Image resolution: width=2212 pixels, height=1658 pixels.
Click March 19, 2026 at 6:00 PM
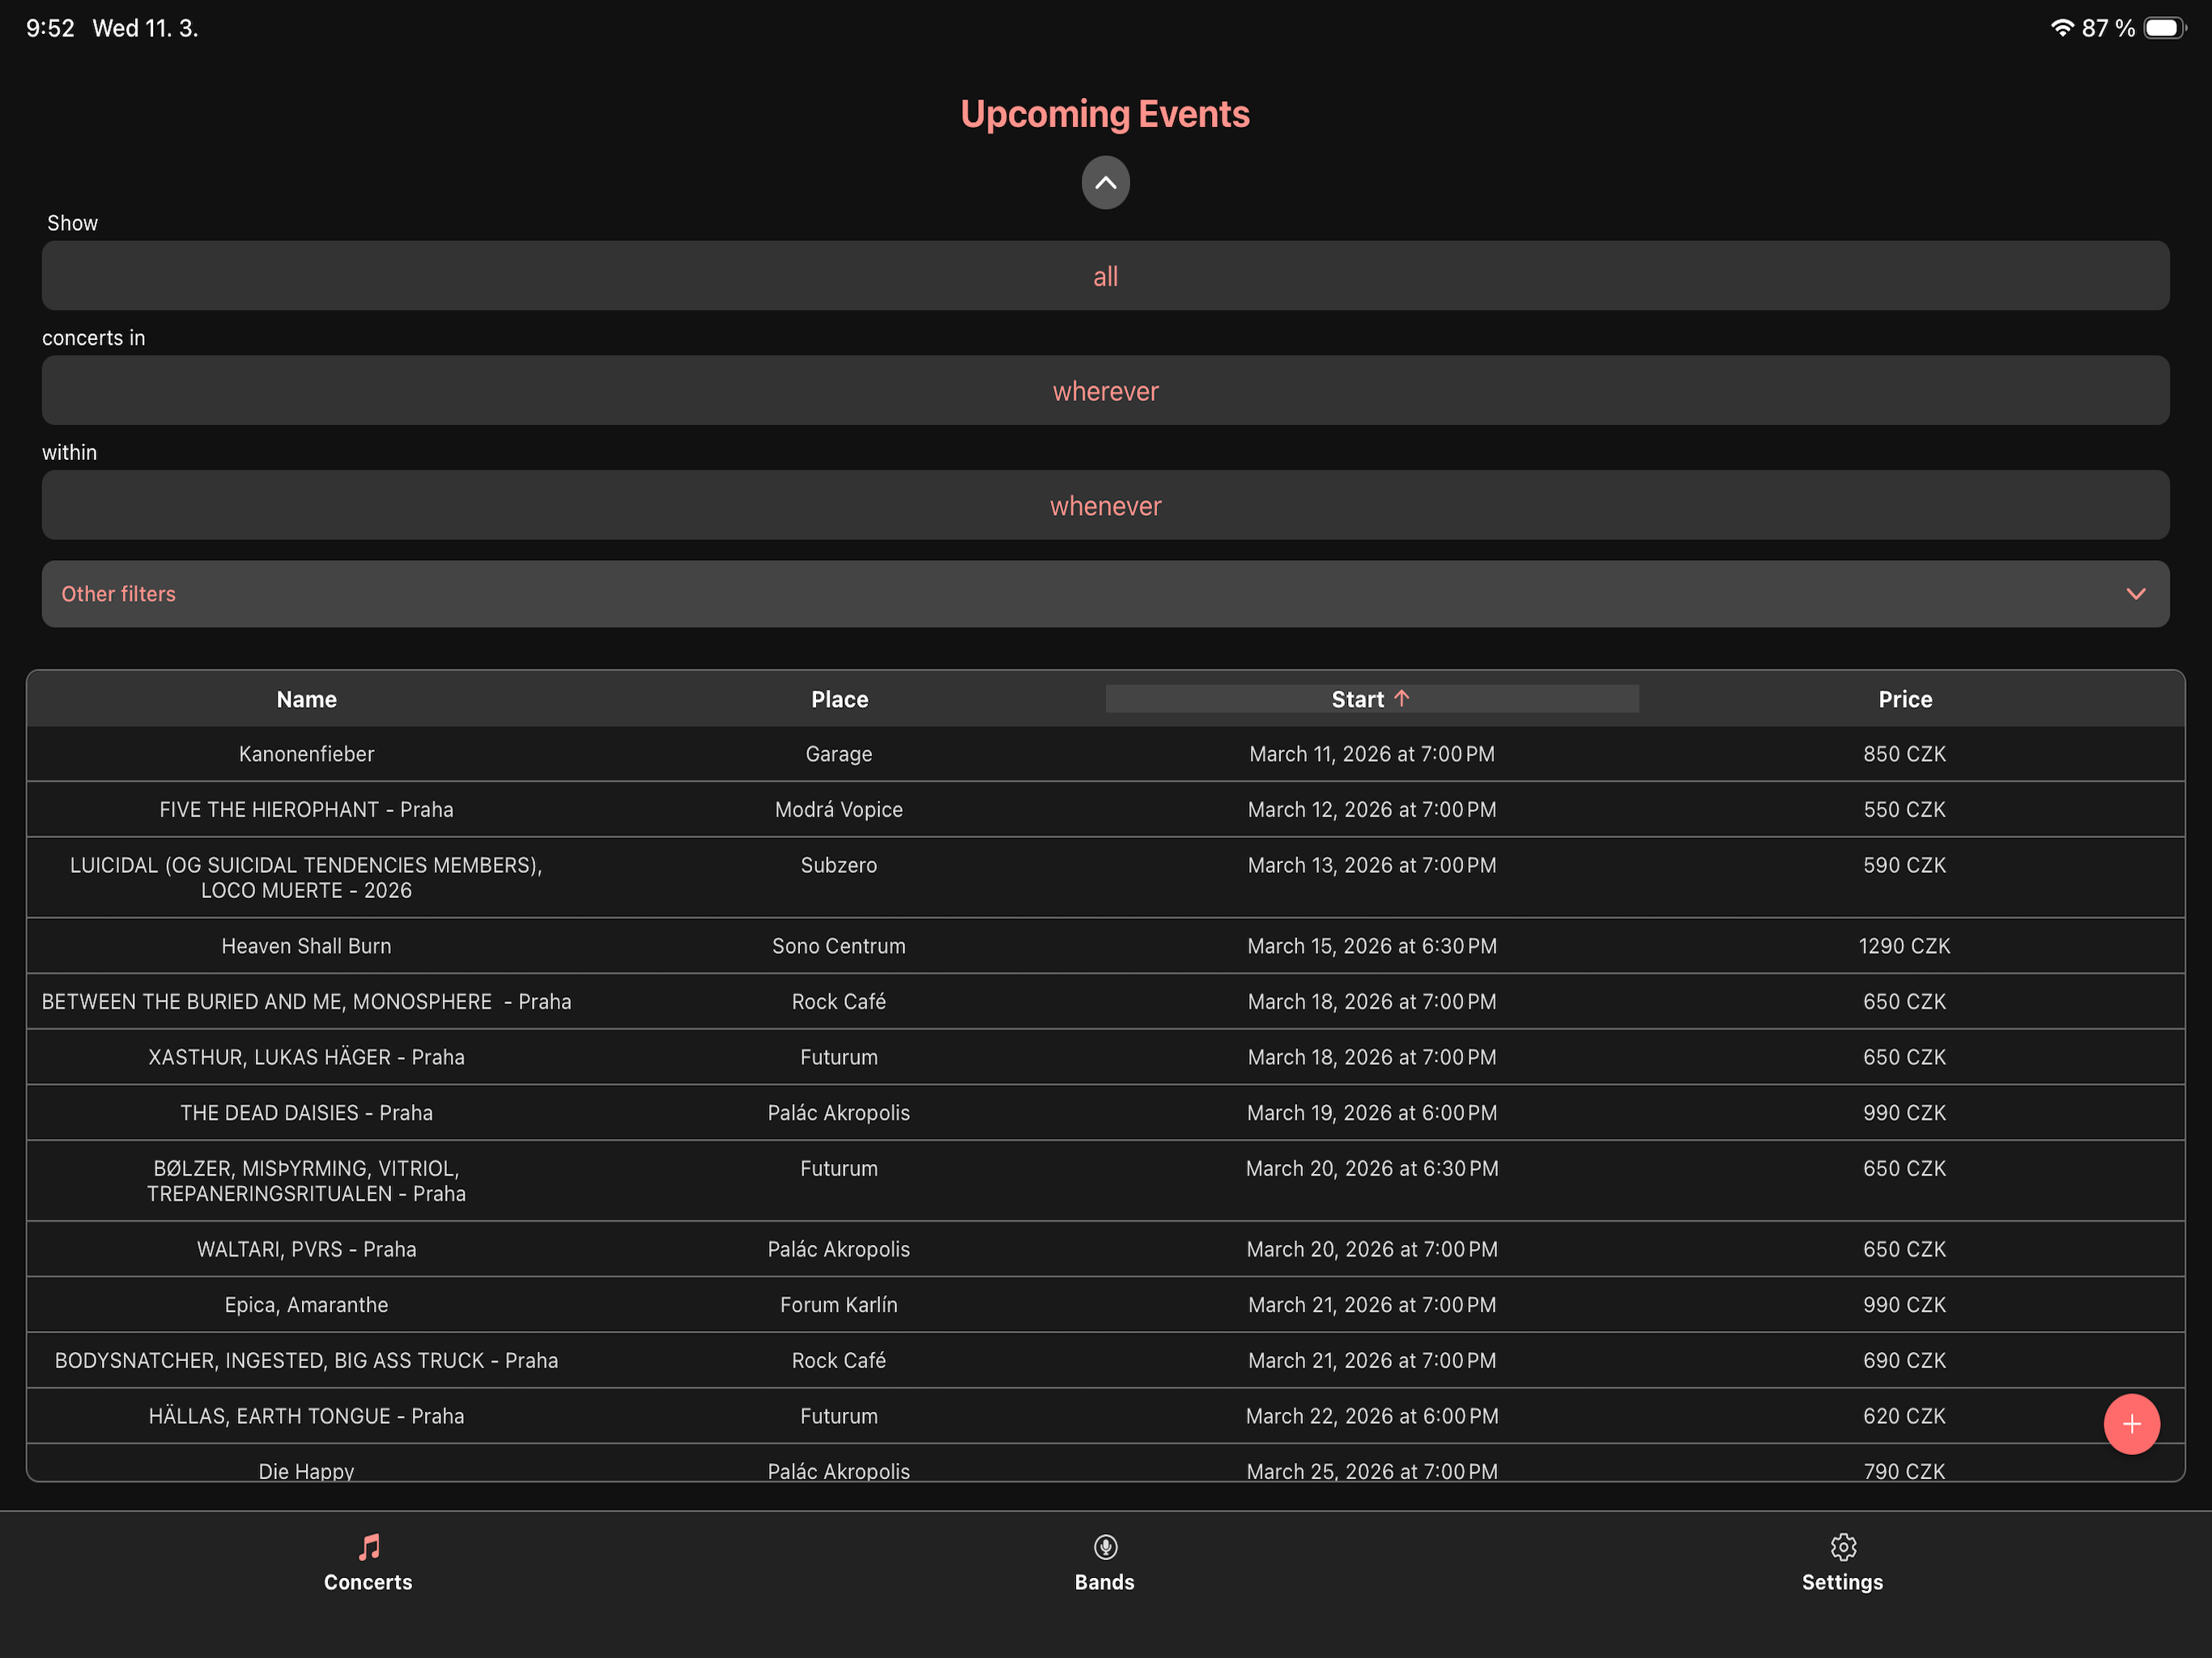(x=1372, y=1113)
